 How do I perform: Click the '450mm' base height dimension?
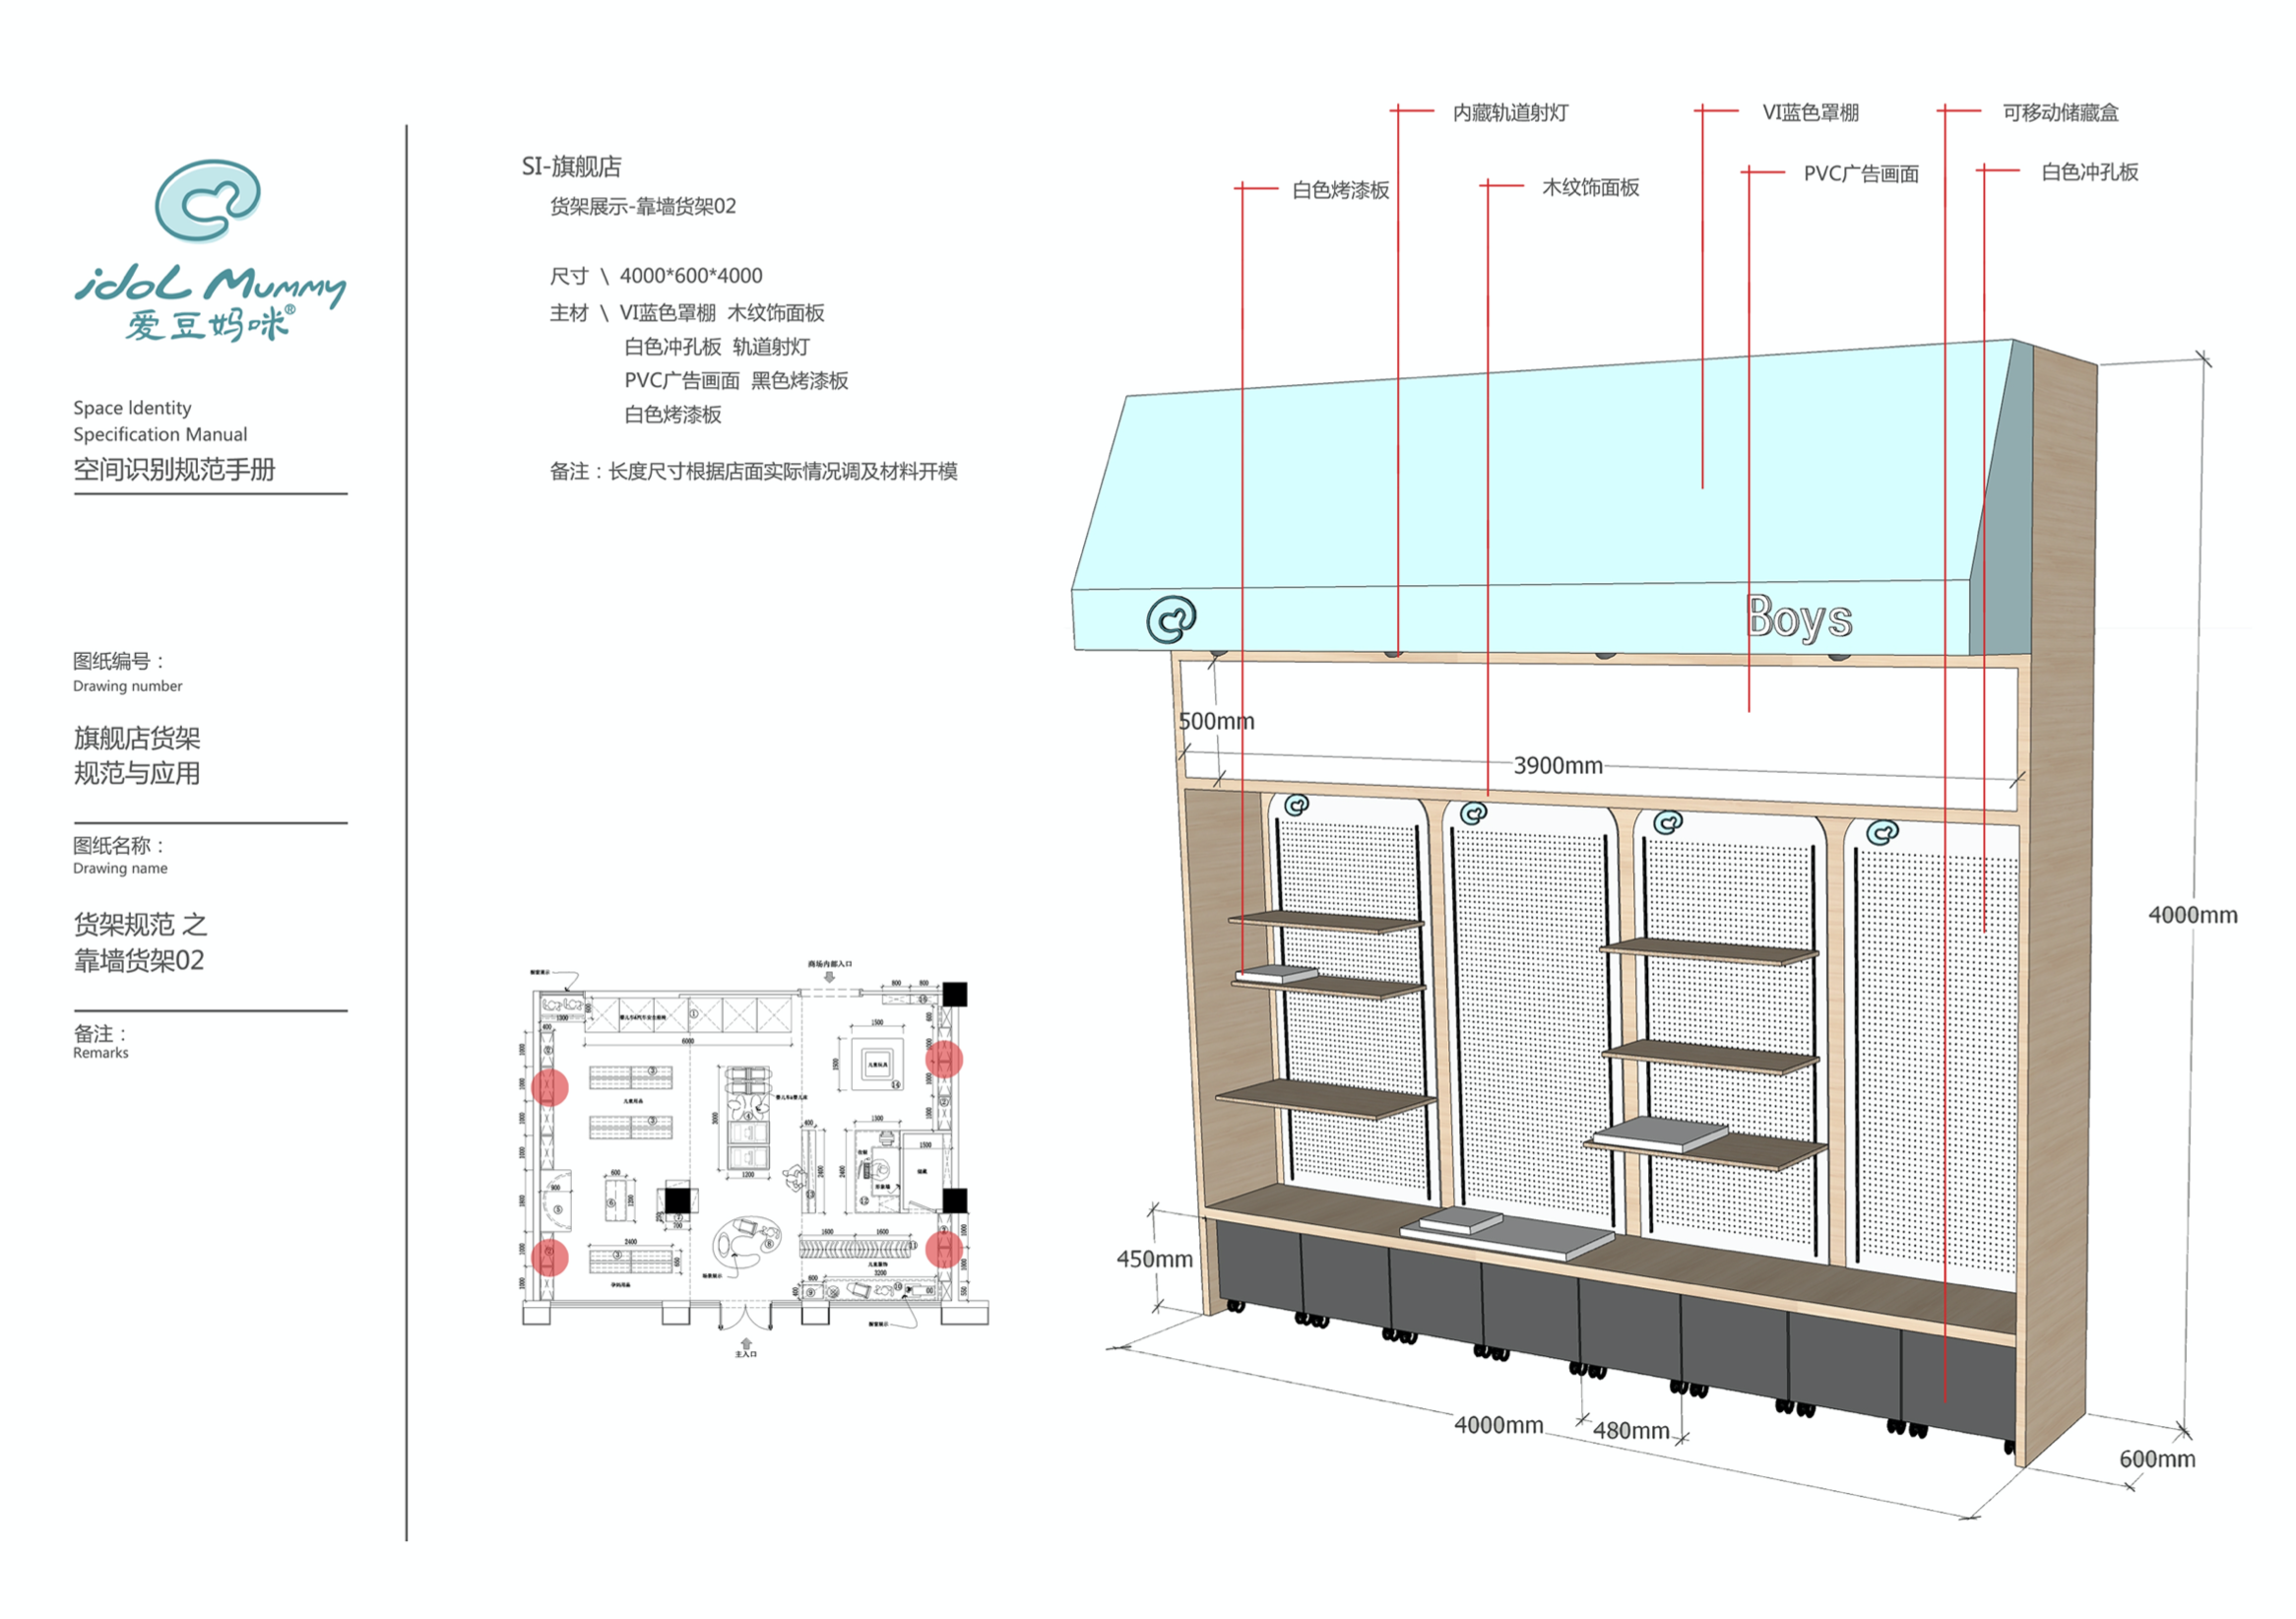[1155, 1259]
